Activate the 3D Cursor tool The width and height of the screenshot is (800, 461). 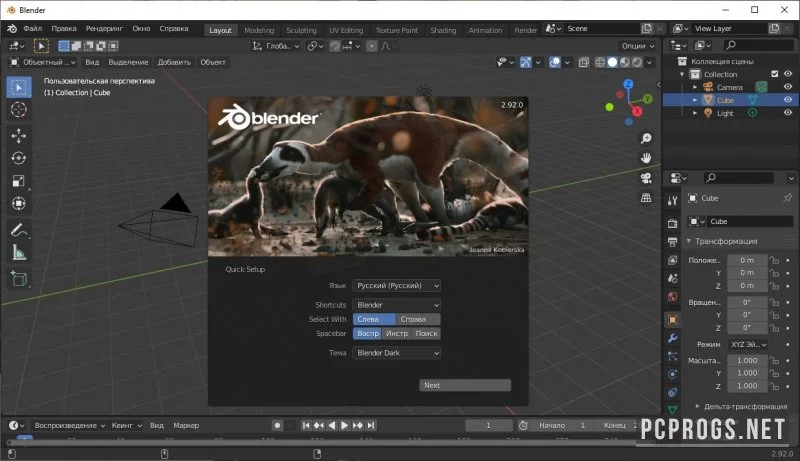pyautogui.click(x=19, y=110)
